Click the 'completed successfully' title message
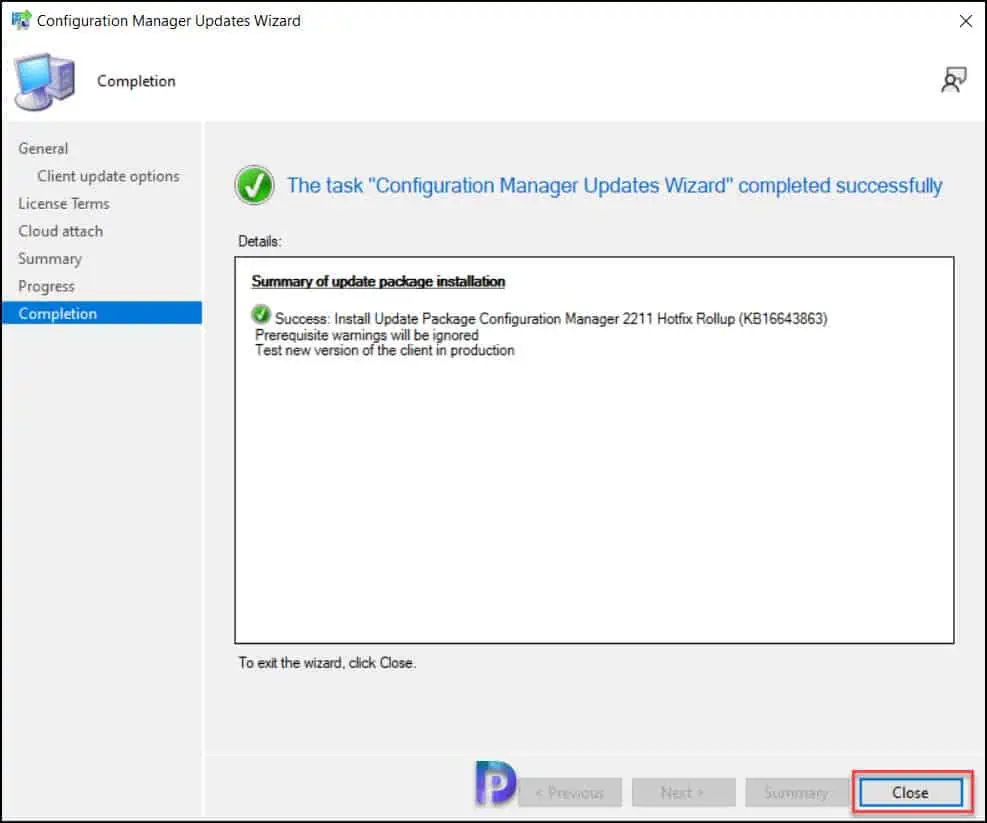This screenshot has height=823, width=987. point(615,185)
